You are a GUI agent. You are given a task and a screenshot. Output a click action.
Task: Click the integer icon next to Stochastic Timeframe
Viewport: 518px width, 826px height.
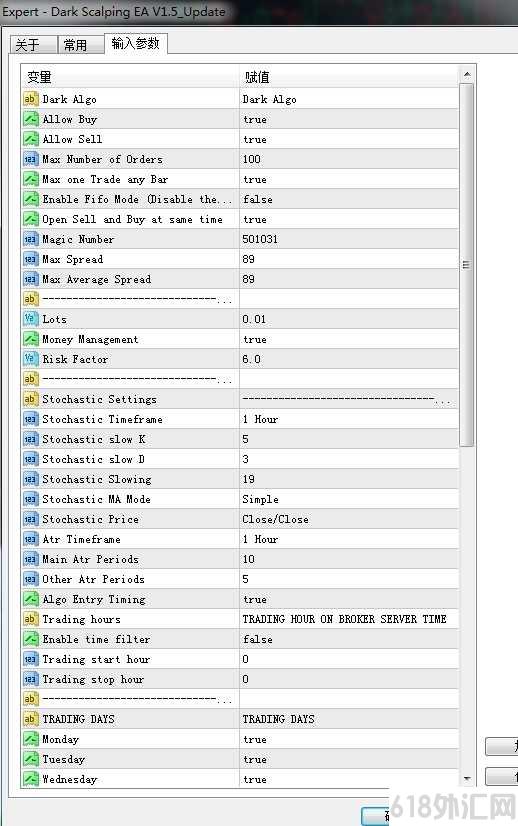pos(31,419)
